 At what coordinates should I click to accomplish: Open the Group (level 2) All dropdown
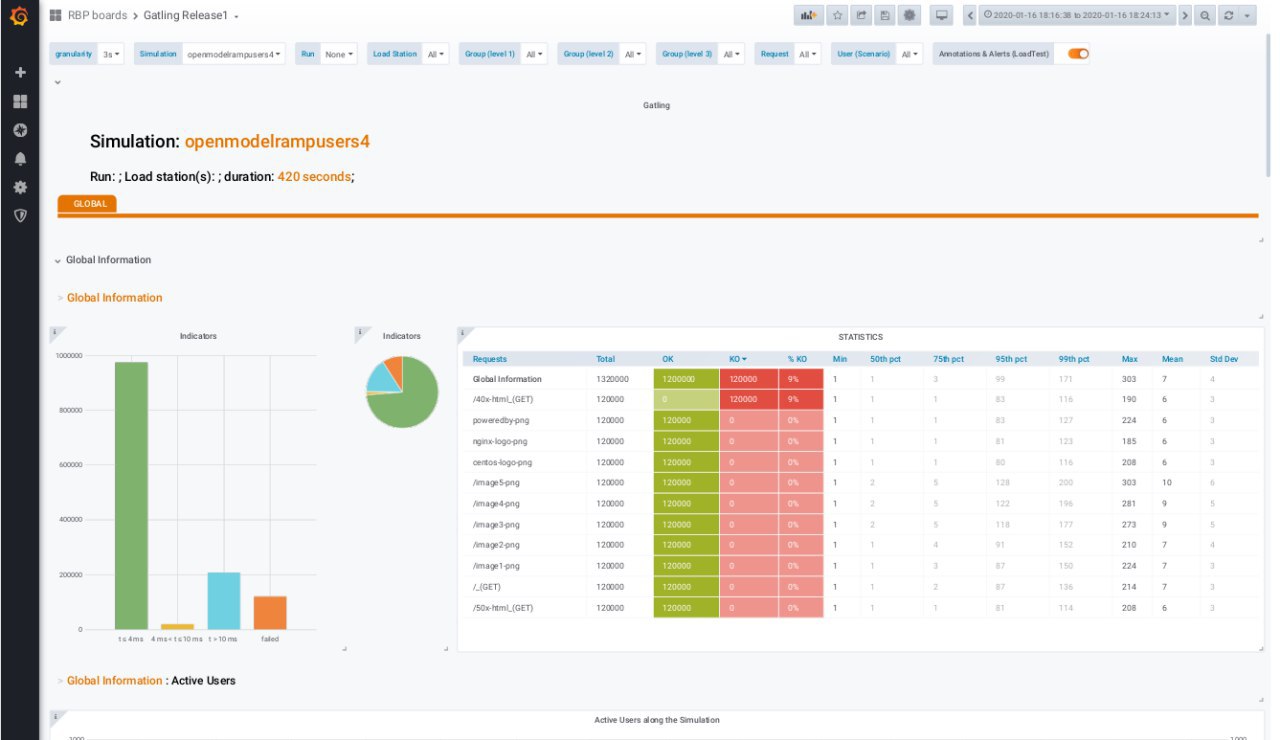click(632, 54)
